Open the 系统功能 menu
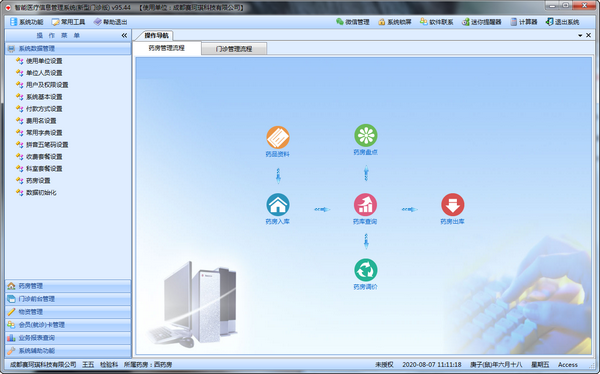The height and width of the screenshot is (374, 600). (x=26, y=22)
